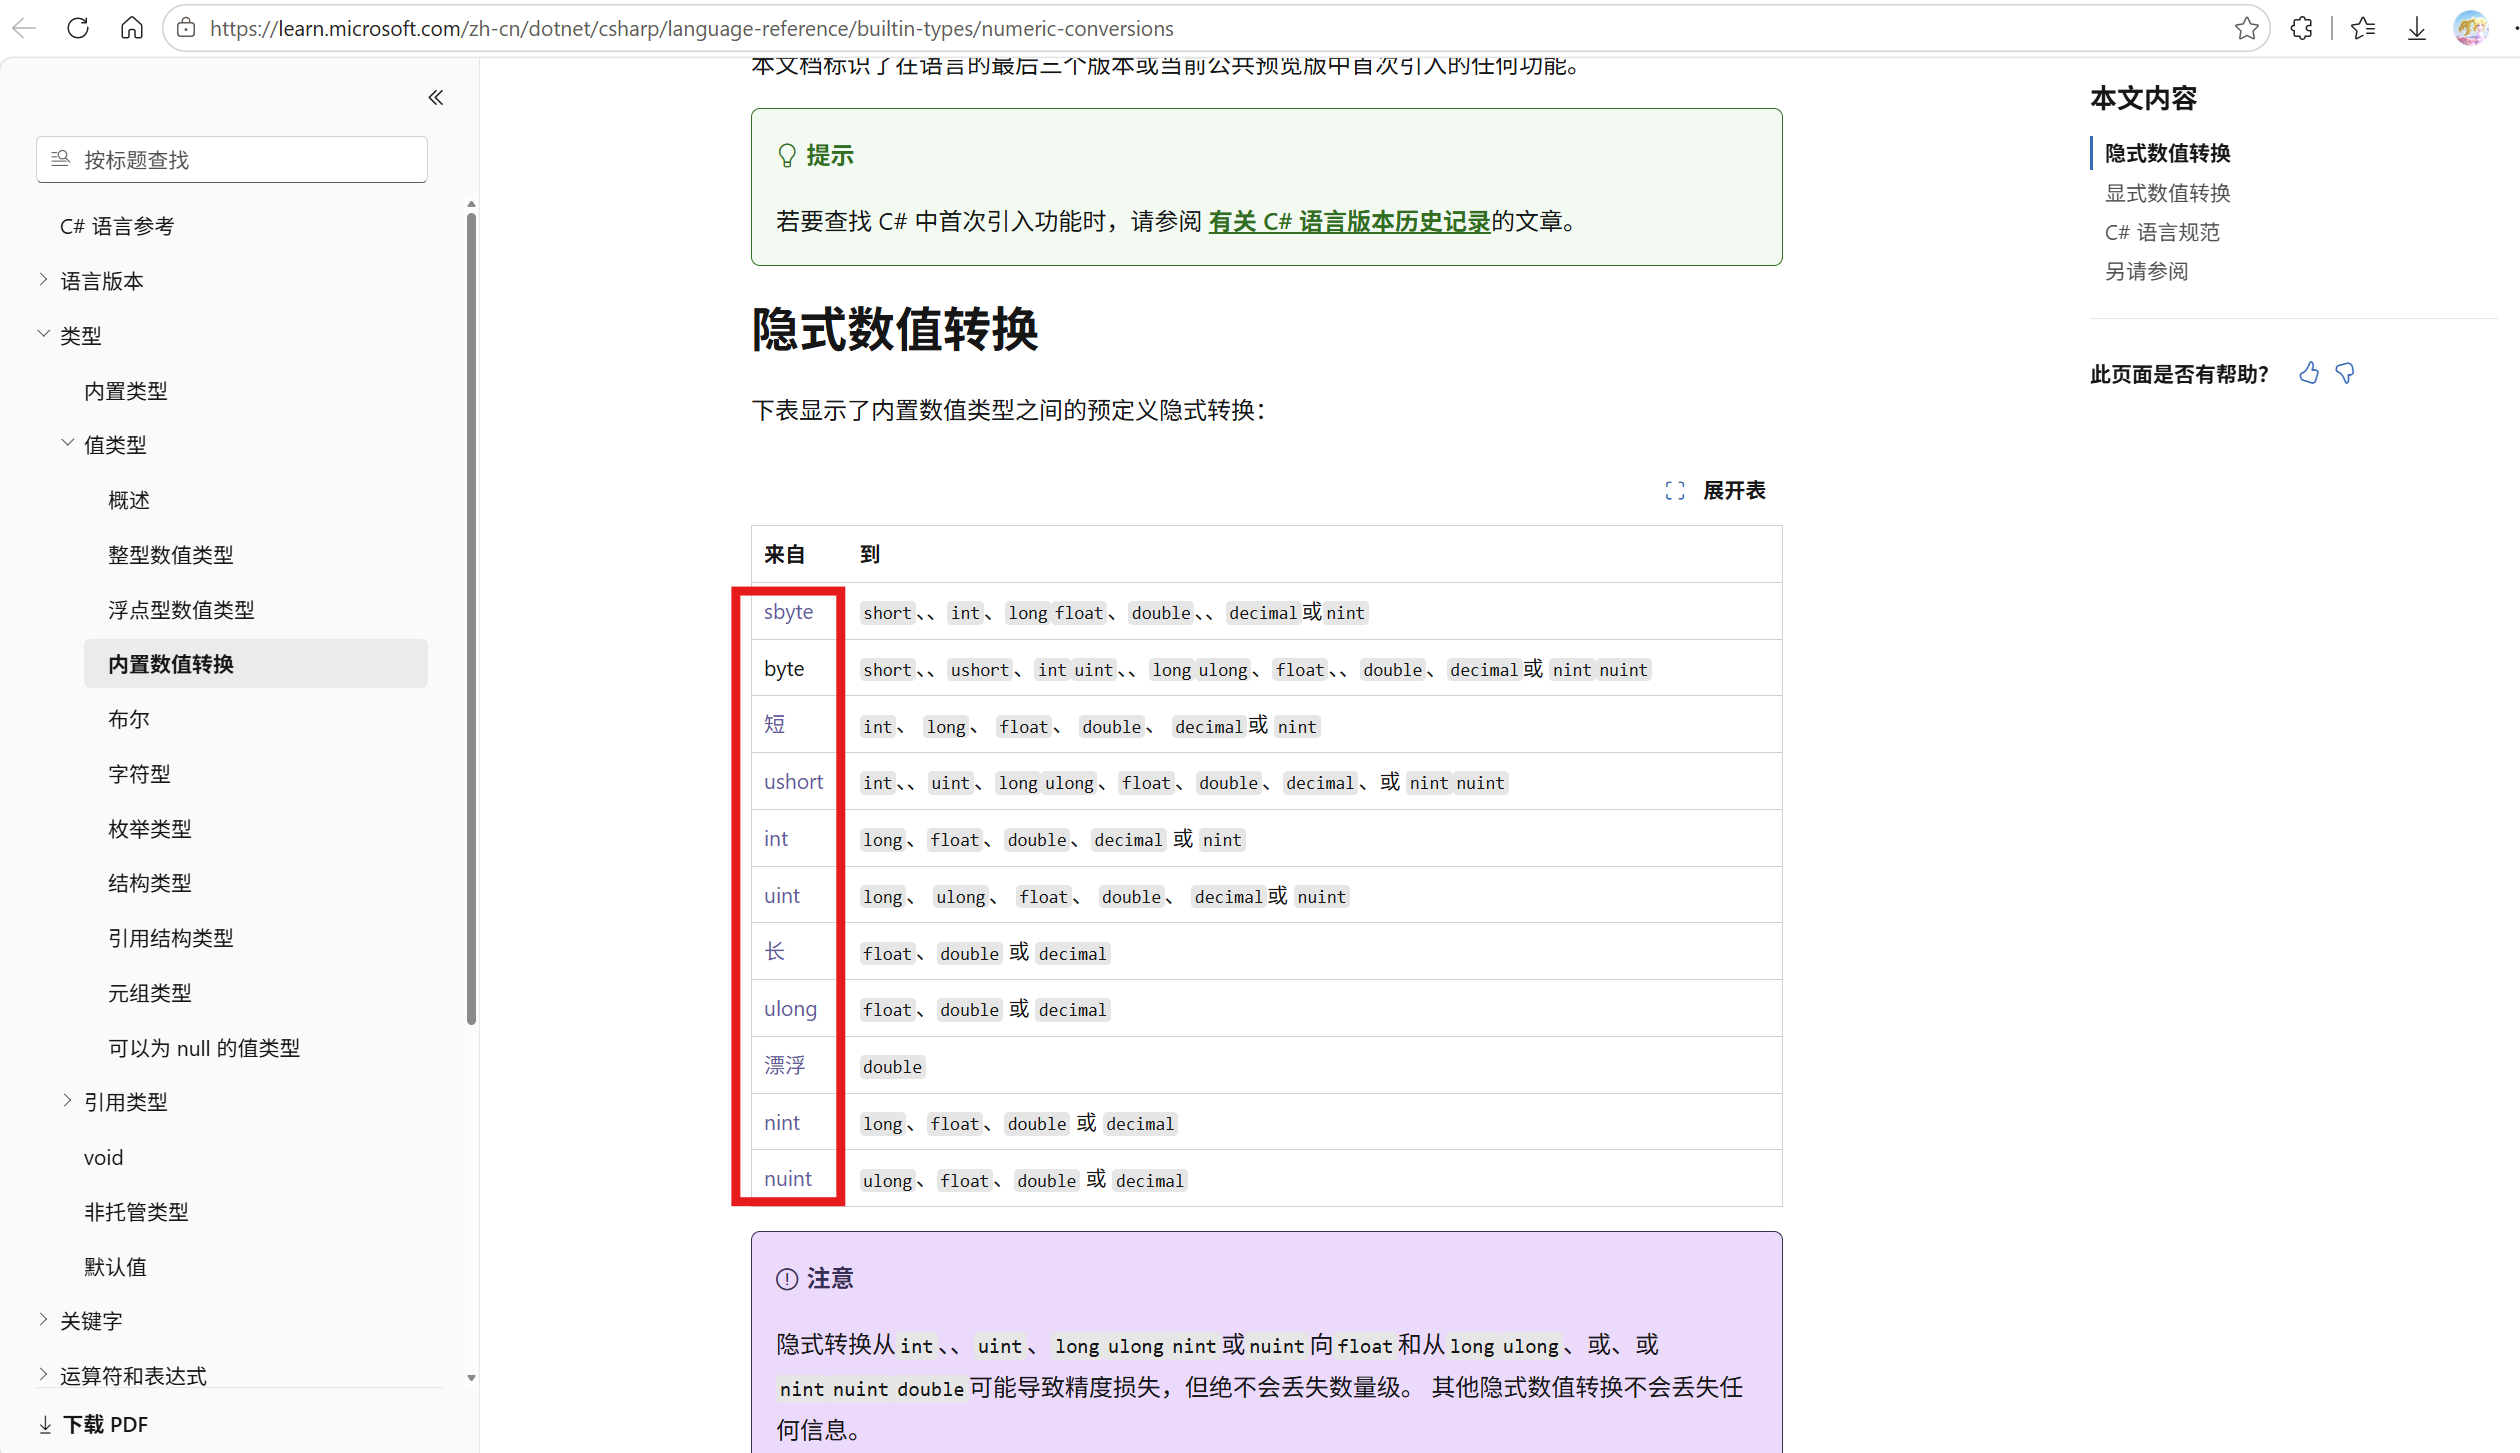Open the ulong type link in 来自 column
This screenshot has height=1453, width=2520.
[x=790, y=1009]
